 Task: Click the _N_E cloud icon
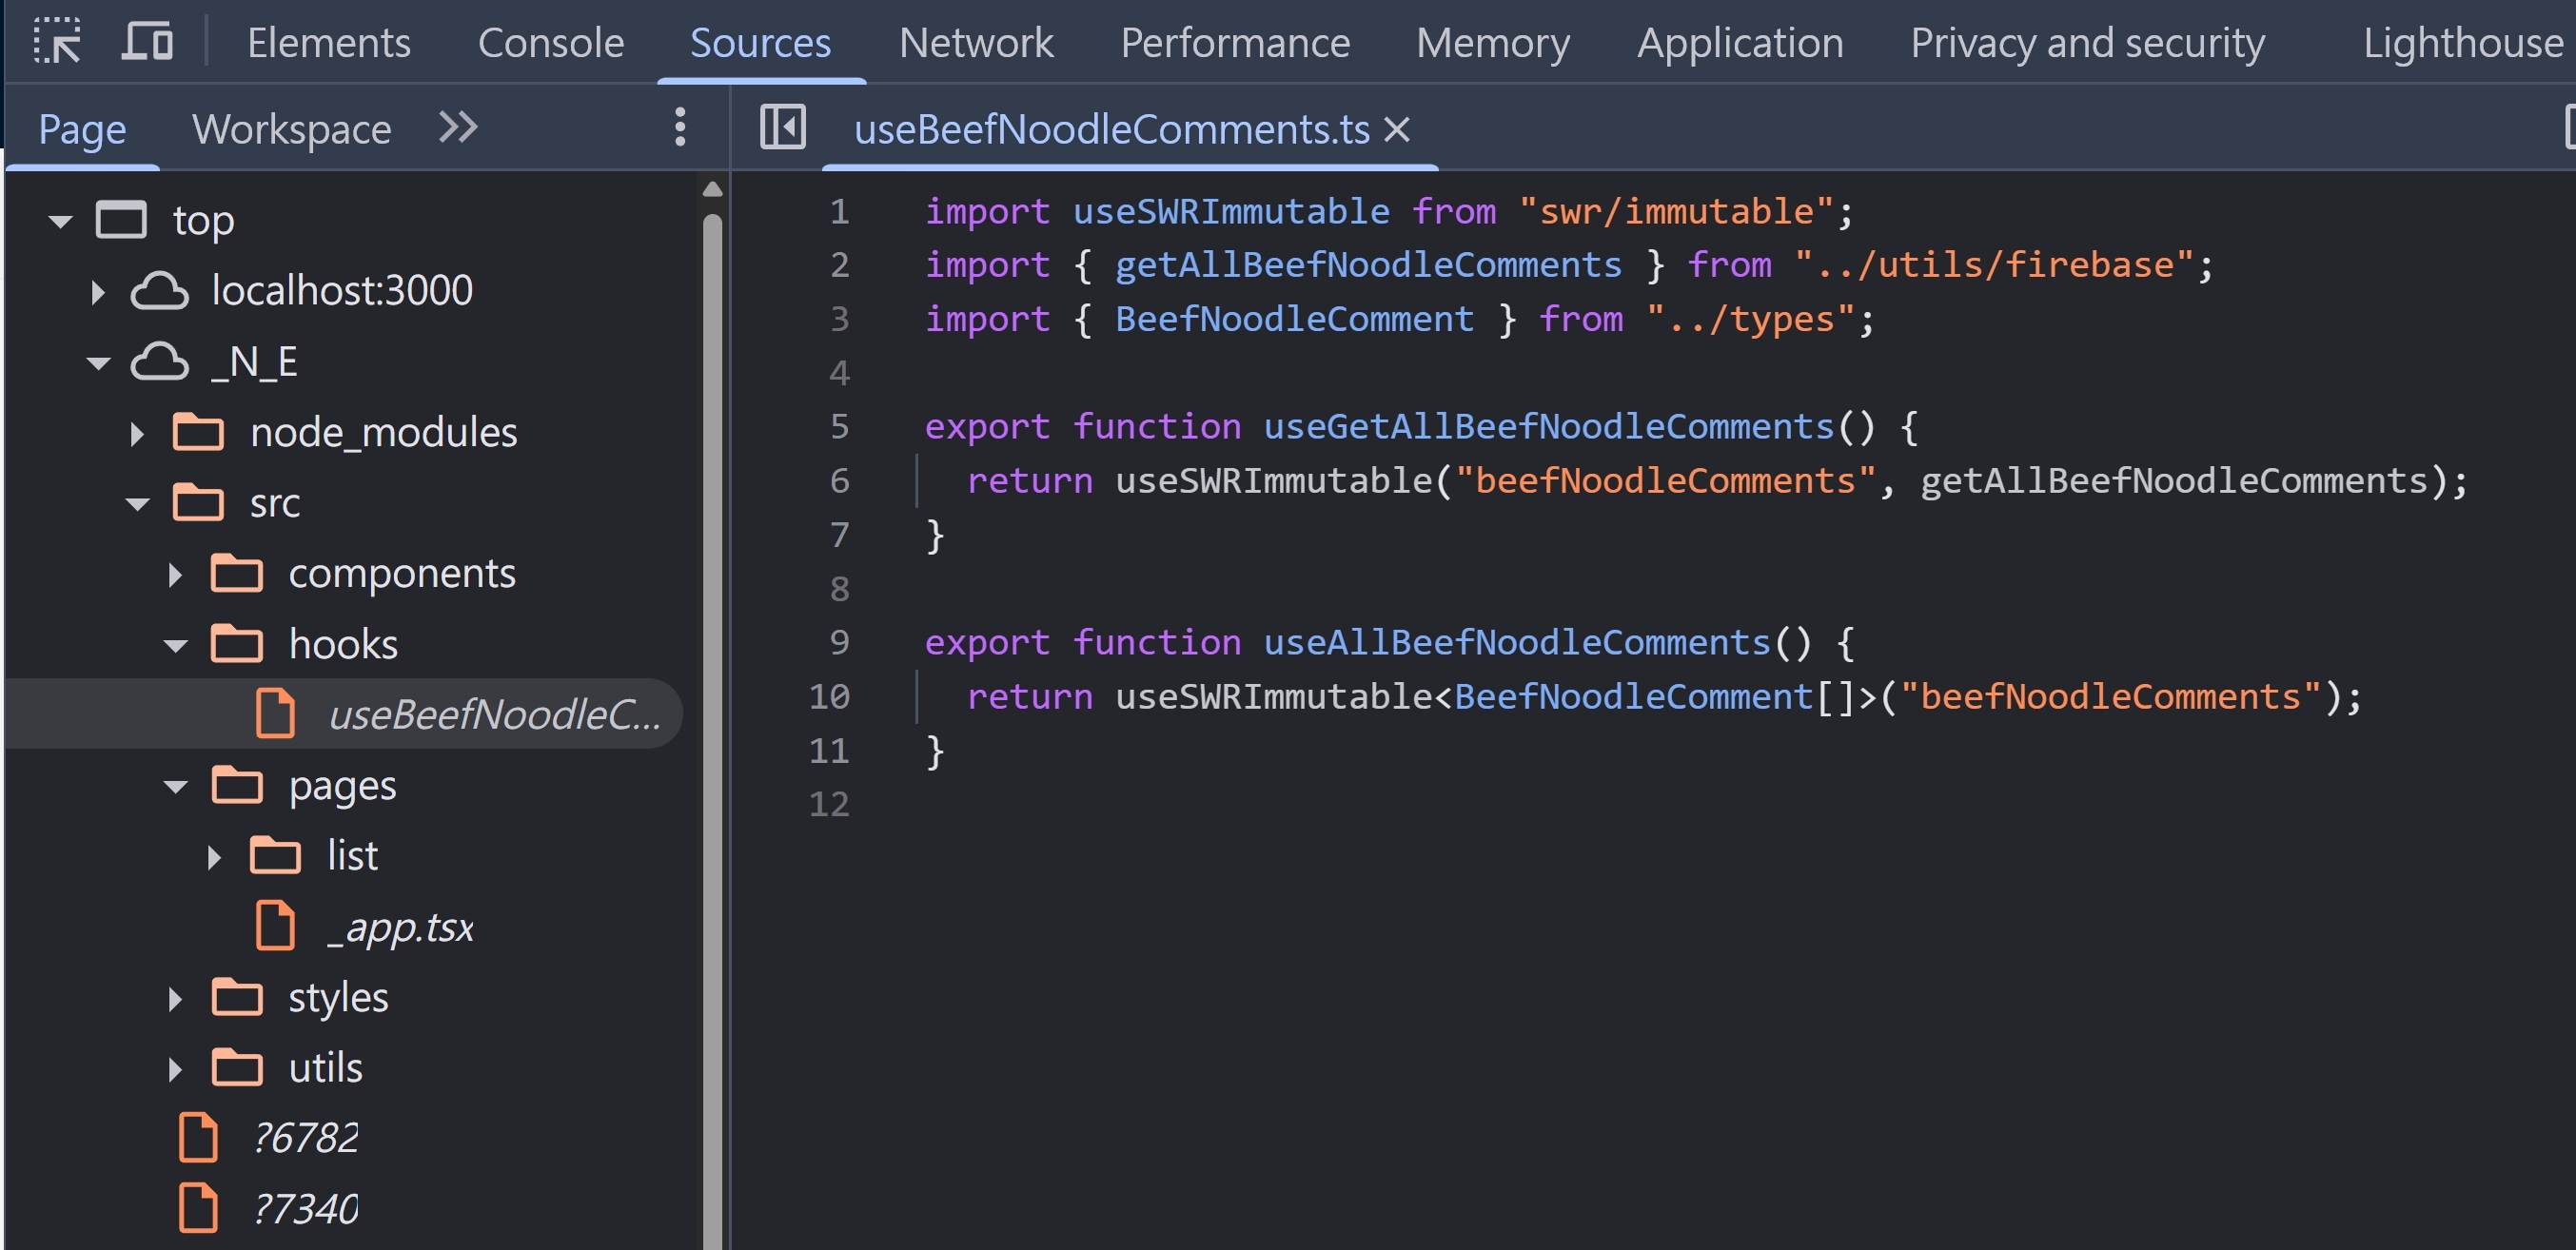(159, 362)
